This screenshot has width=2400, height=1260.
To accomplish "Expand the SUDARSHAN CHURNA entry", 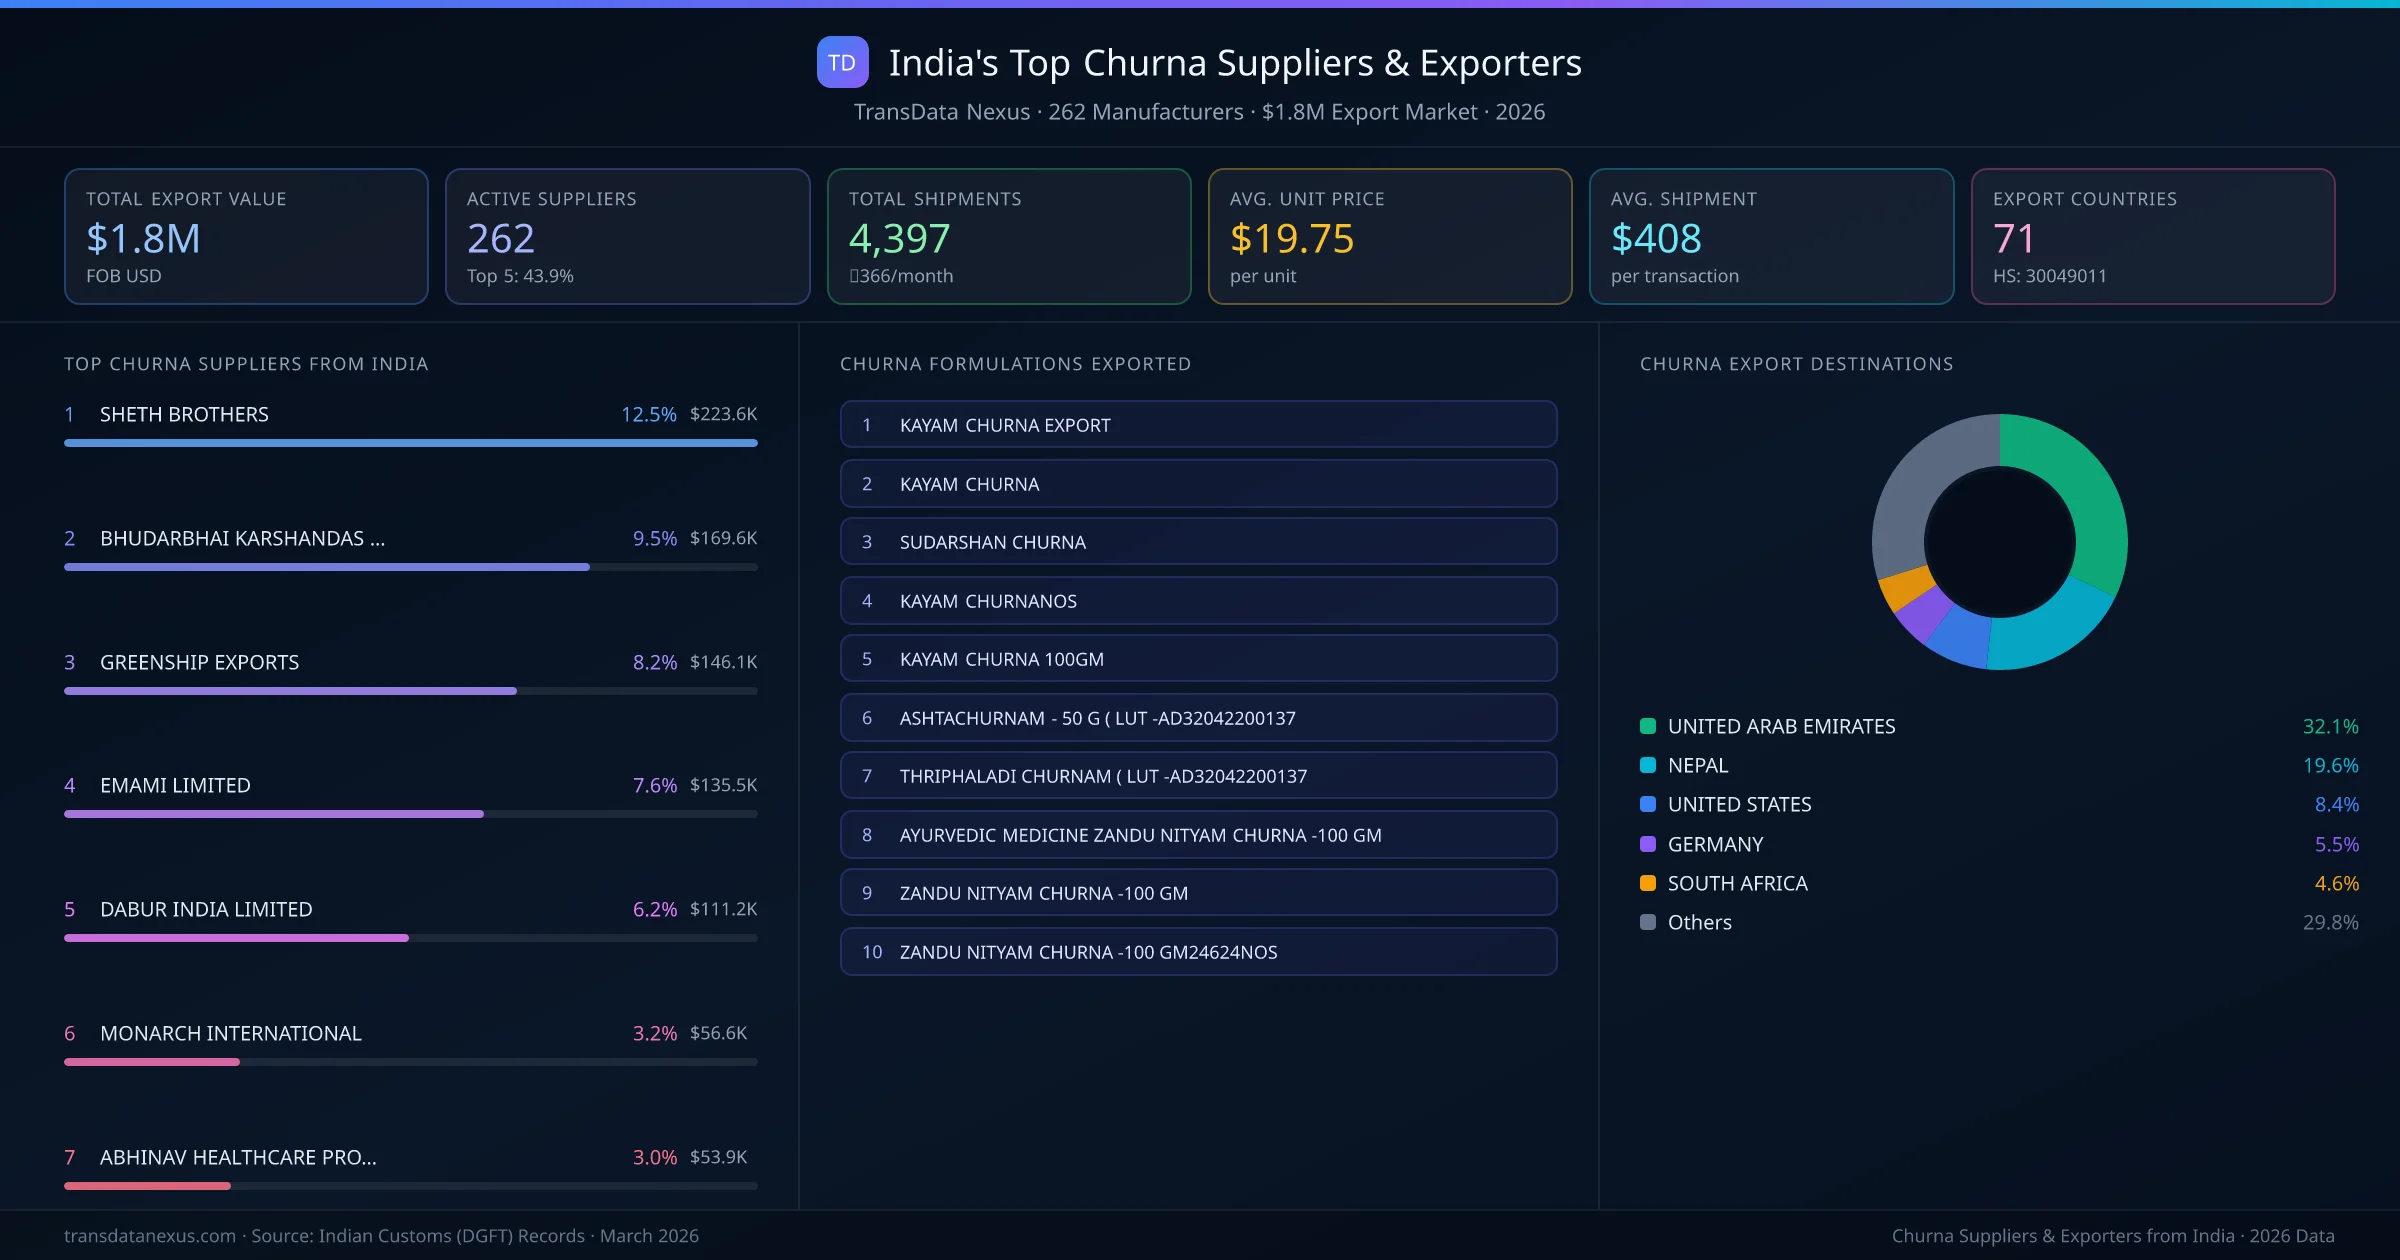I will (x=1198, y=541).
